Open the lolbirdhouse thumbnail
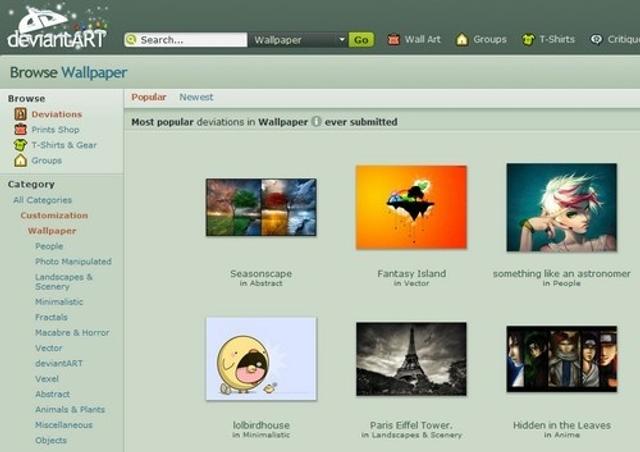This screenshot has height=452, width=640. tap(261, 359)
